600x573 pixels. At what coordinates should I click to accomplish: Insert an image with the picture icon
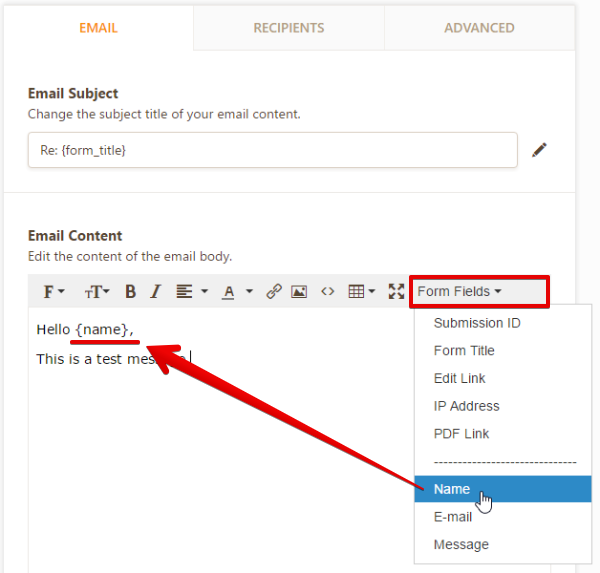[299, 292]
